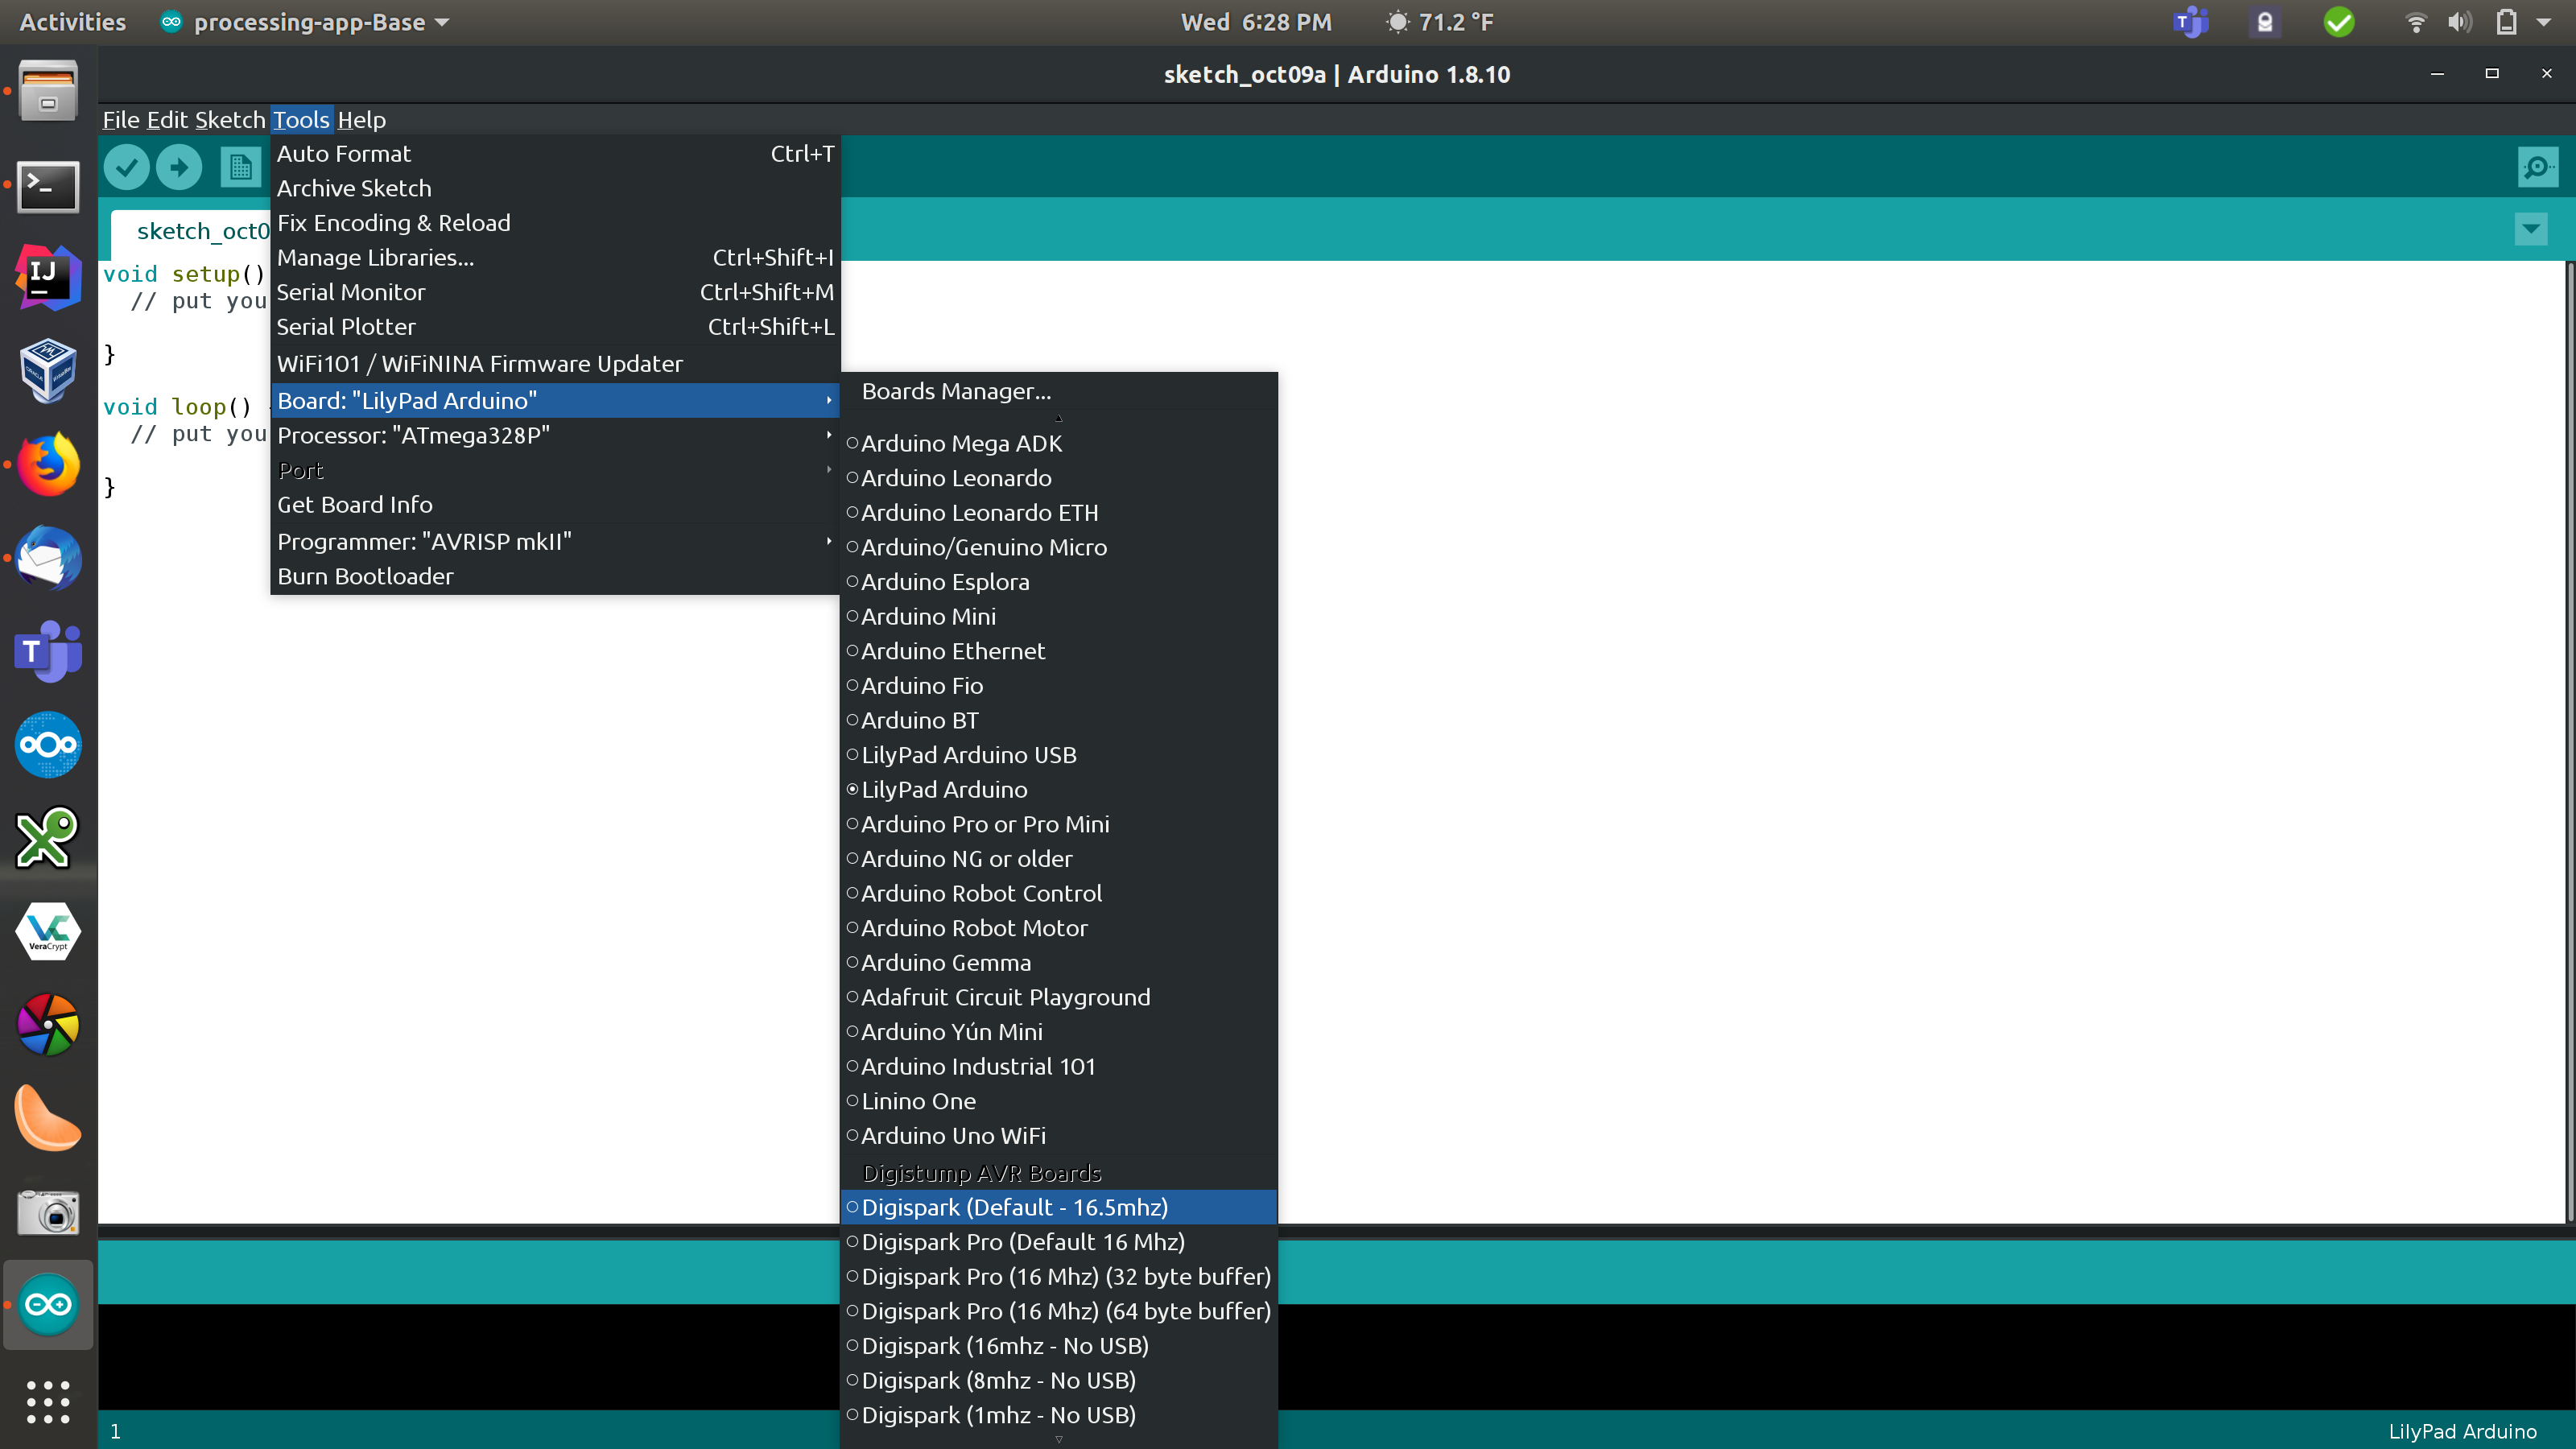The image size is (2576, 1449).
Task: Open KeePassXC from the dock
Action: (x=47, y=837)
